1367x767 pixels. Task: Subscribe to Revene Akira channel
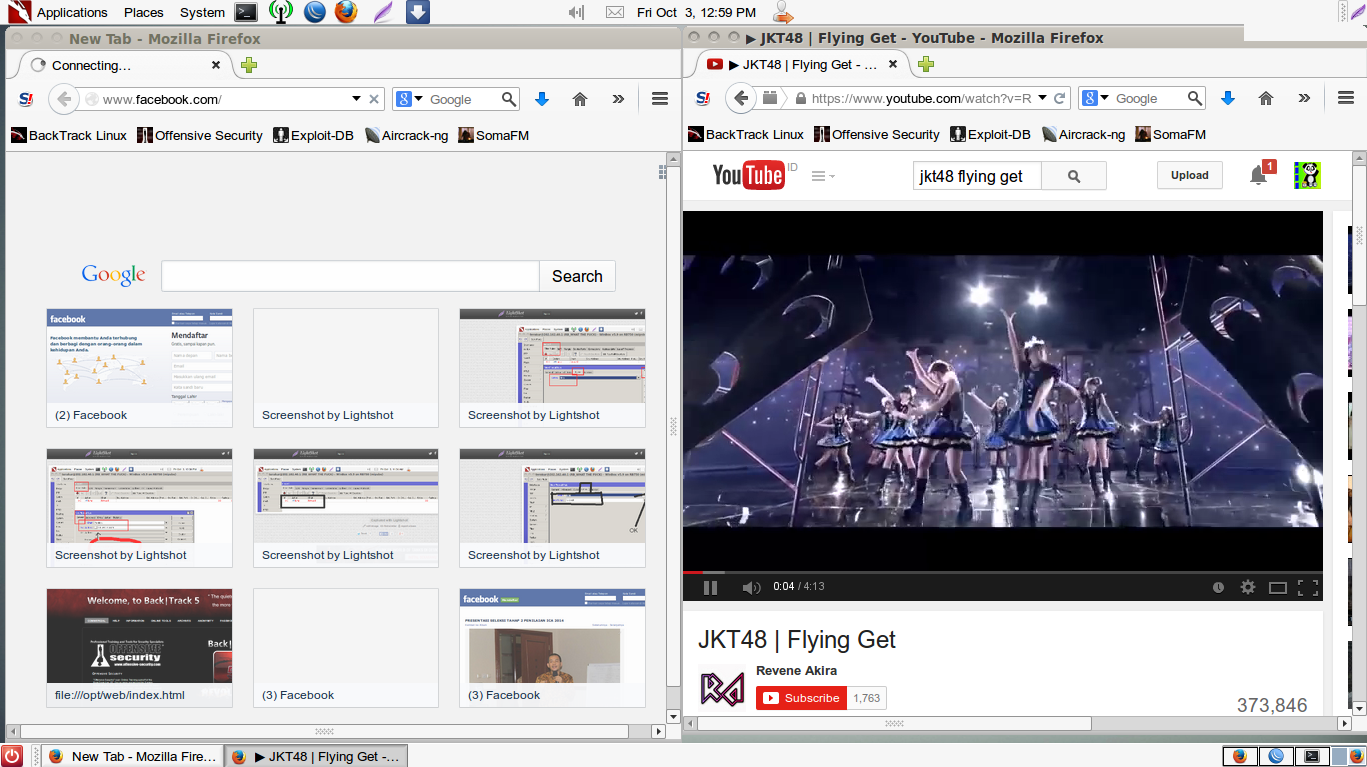point(801,698)
